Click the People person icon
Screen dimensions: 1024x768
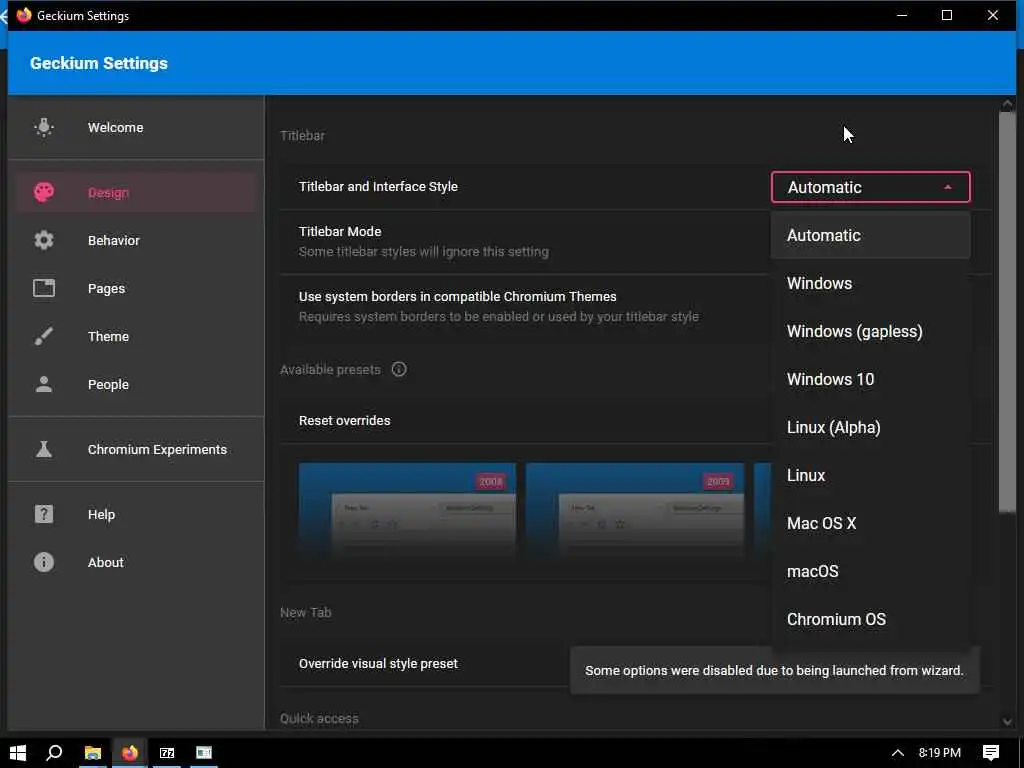pos(44,384)
